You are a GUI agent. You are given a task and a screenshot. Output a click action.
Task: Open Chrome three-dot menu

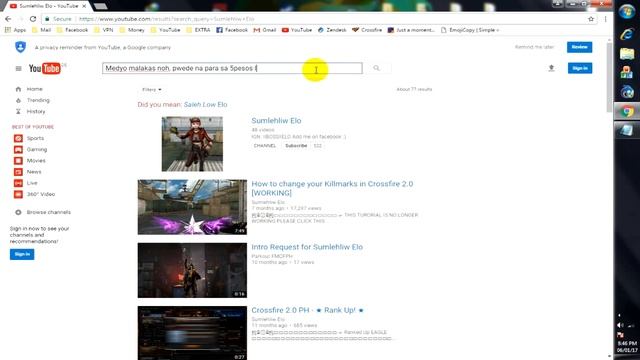pyautogui.click(x=606, y=19)
